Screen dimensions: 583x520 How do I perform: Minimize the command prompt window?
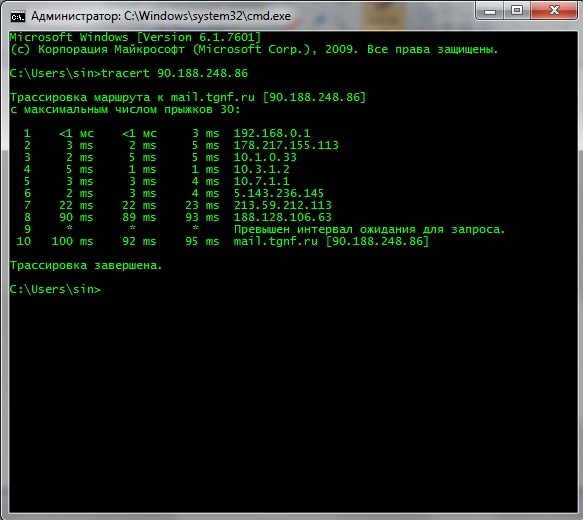(x=489, y=11)
